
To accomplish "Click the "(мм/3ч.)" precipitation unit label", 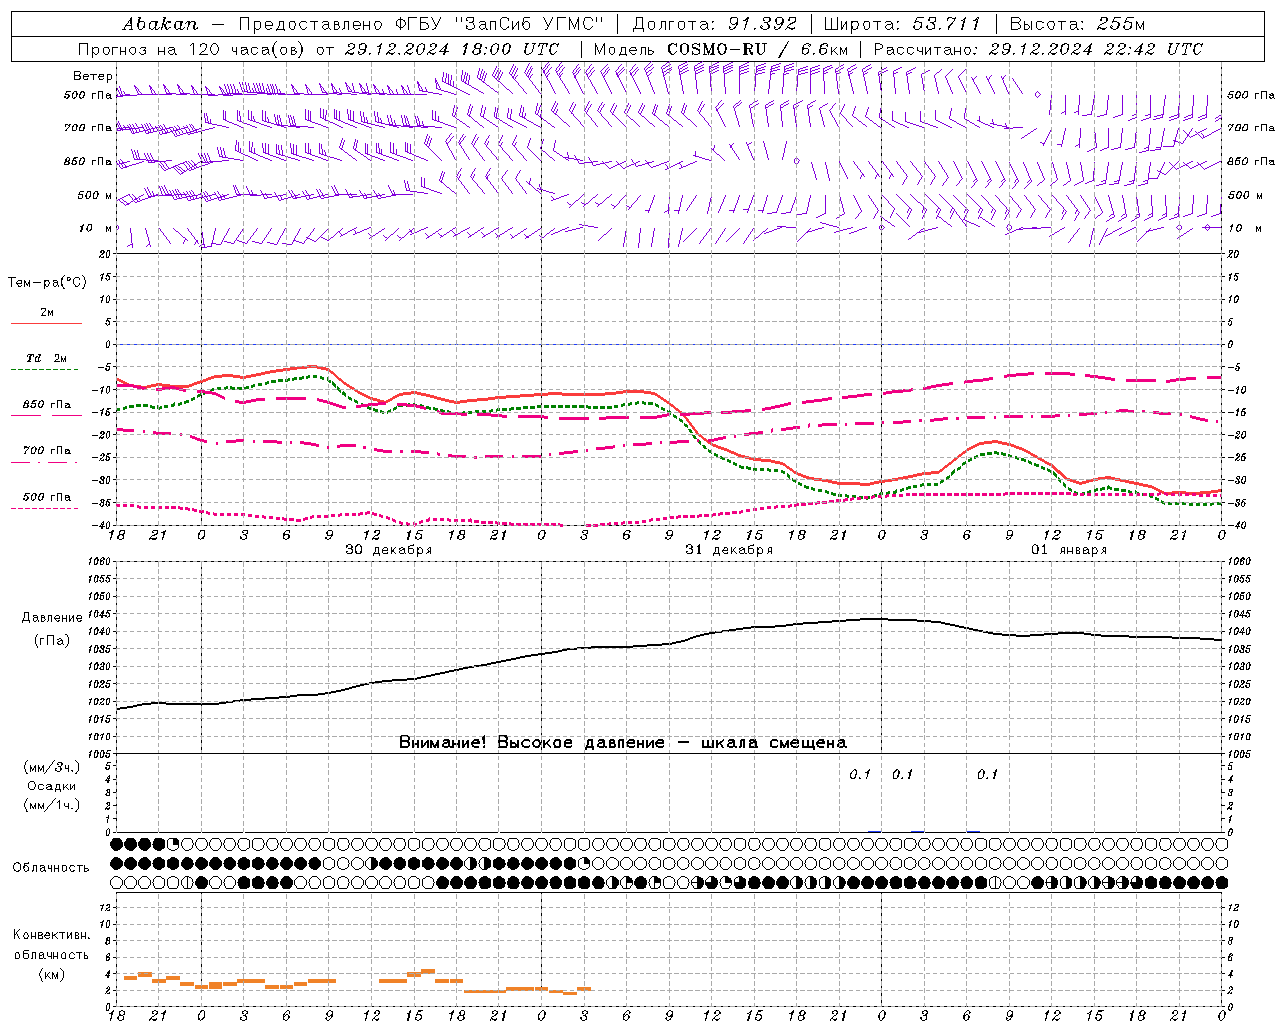I will (x=52, y=768).
